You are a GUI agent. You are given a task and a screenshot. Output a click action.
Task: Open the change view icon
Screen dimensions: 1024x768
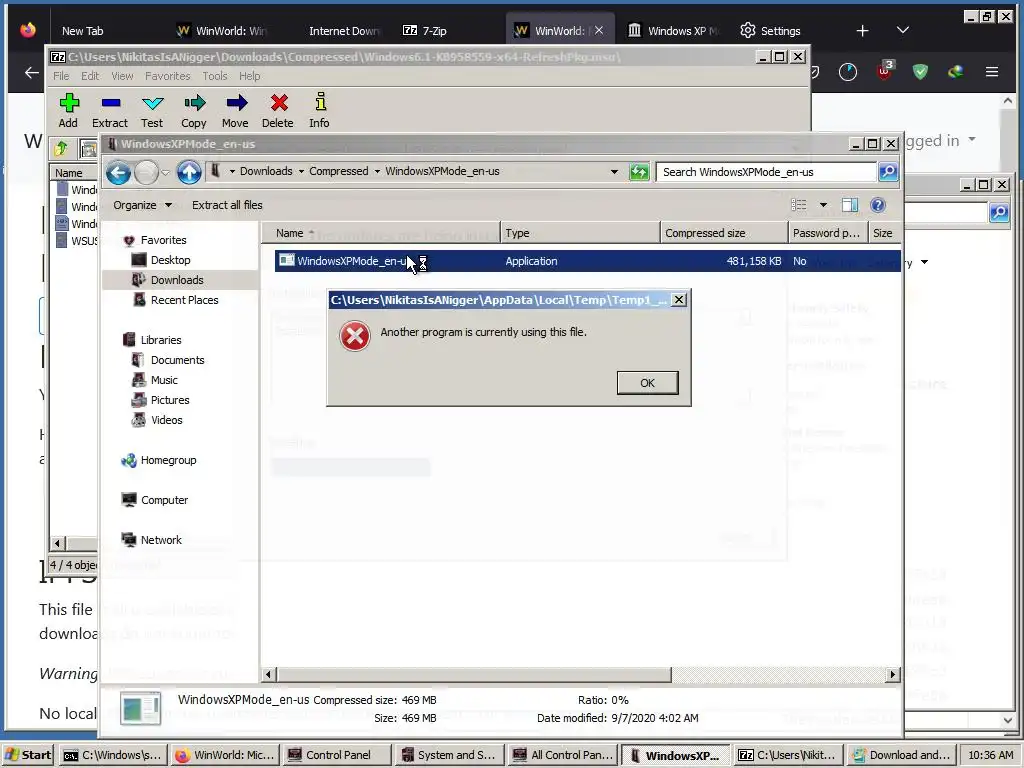coord(799,205)
